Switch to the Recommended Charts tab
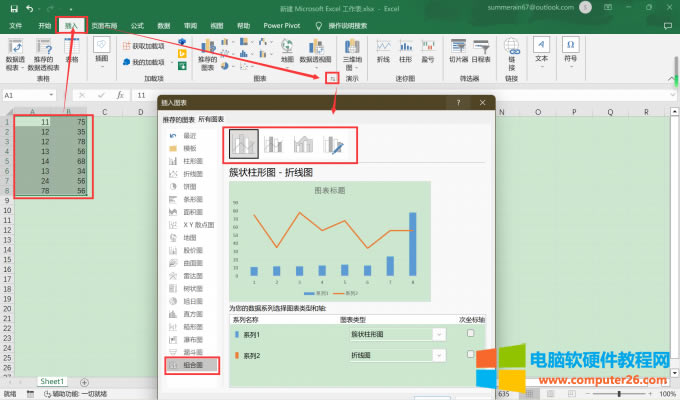This screenshot has height=400, width=680. [x=179, y=119]
